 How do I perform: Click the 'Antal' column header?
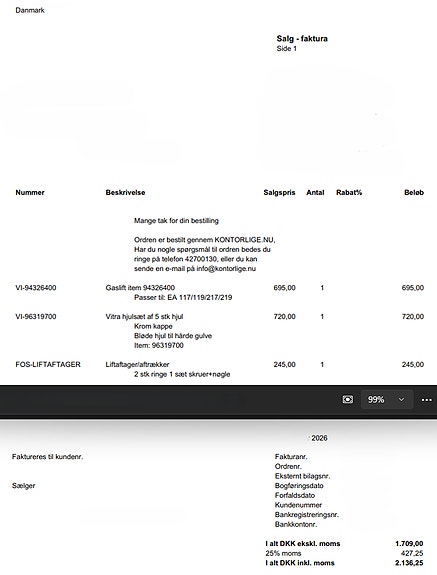click(315, 193)
